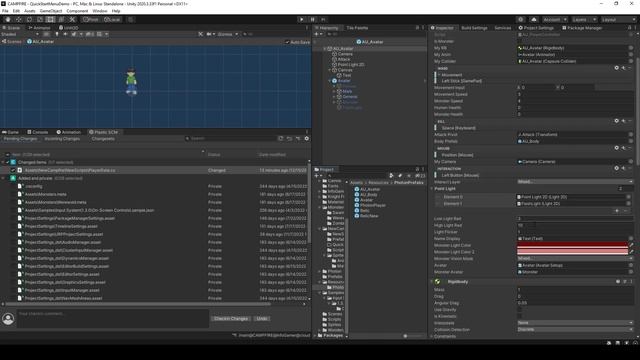The image size is (640, 360).
Task: Open the Account dropdown
Action: pyautogui.click(x=555, y=19)
